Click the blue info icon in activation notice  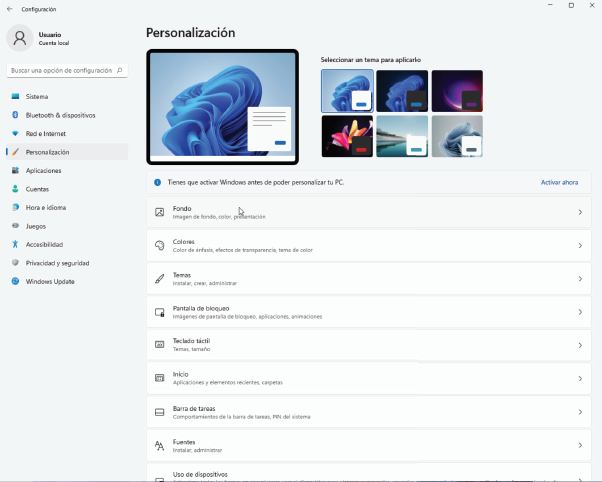[x=157, y=182]
